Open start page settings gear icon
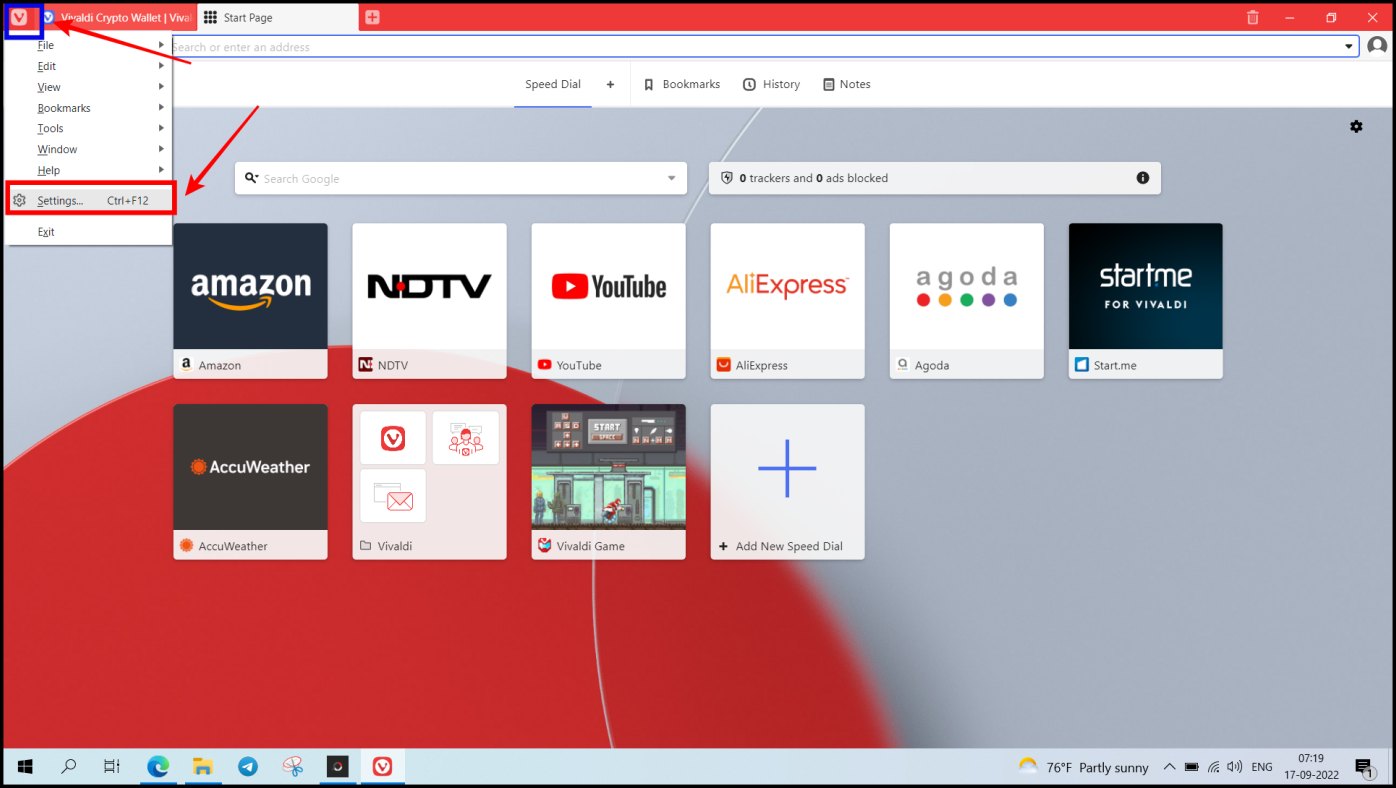Screen dimensions: 1396x788 point(1356,126)
